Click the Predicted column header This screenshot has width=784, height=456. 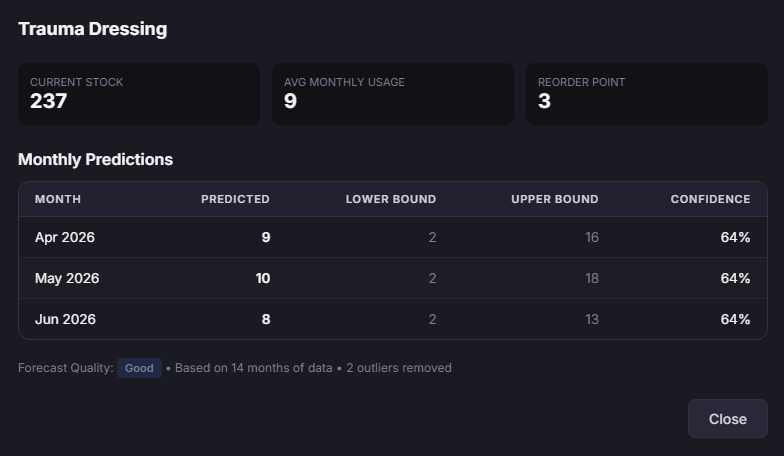235,199
